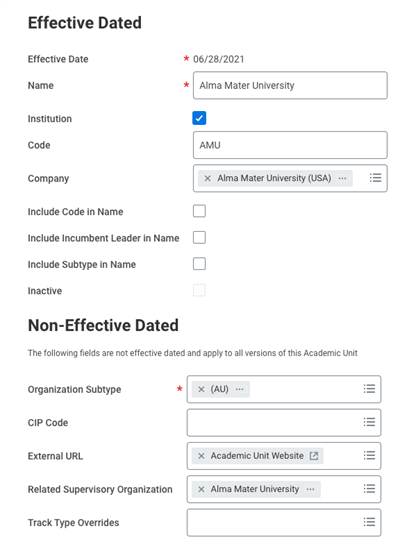This screenshot has height=542, width=400.
Task: Check Include Subtype in Name box
Action: click(x=199, y=264)
